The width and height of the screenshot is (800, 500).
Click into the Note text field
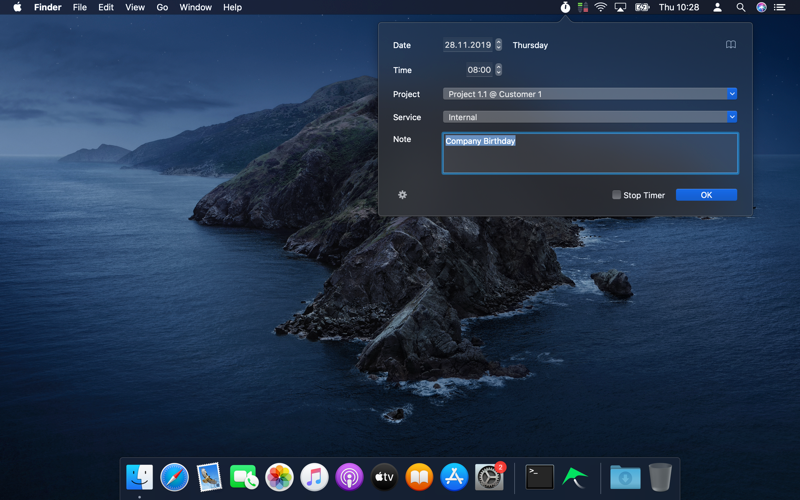590,154
